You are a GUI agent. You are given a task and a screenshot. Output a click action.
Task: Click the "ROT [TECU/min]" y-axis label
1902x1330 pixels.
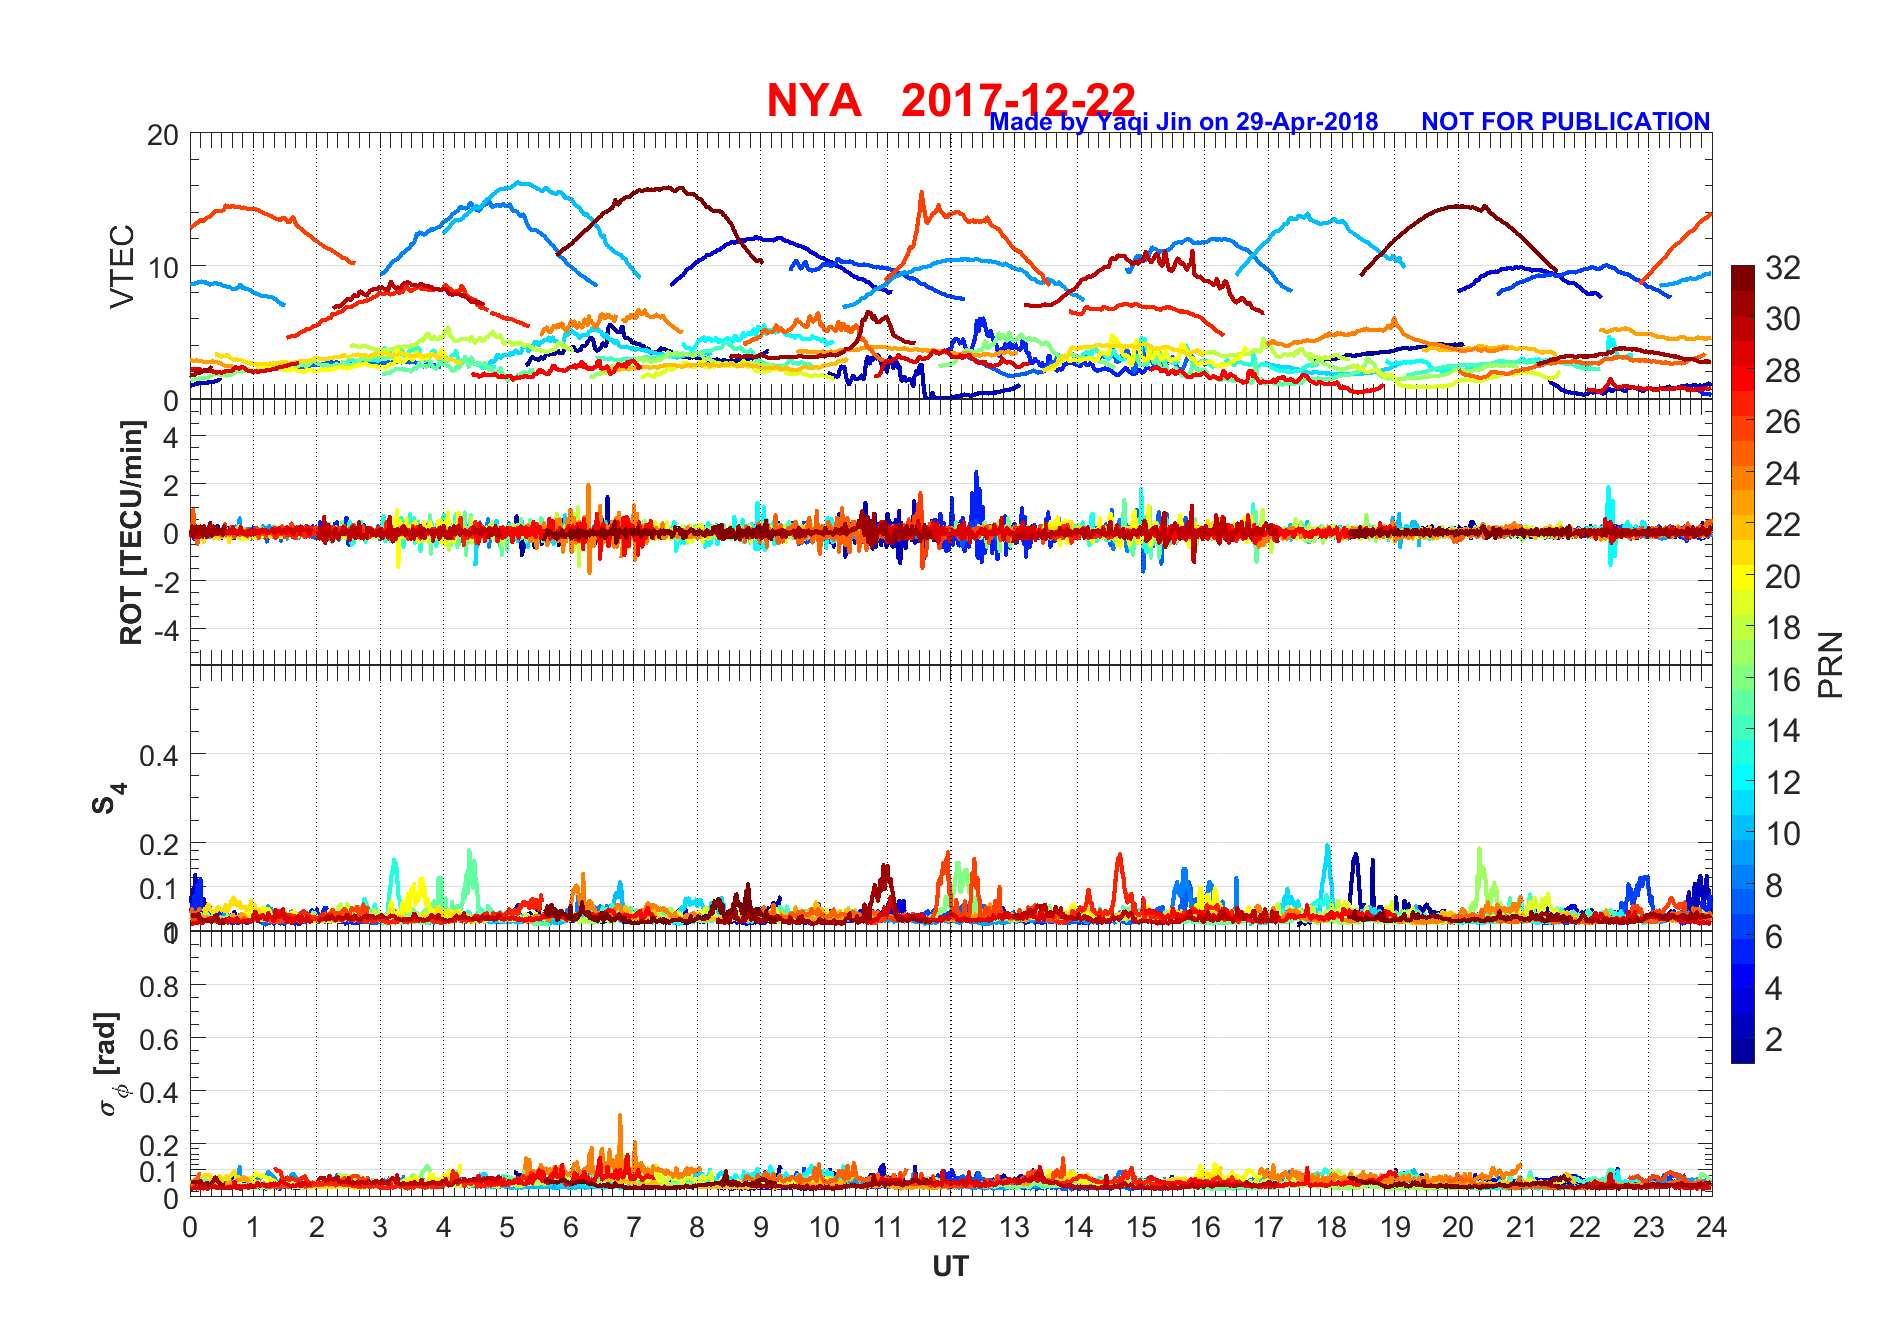click(x=131, y=532)
